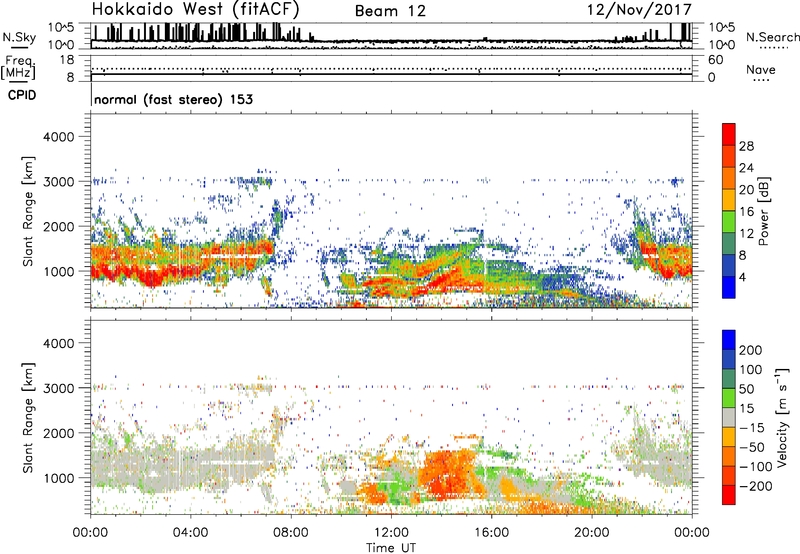Click '4000' tick of the power panel
The height and width of the screenshot is (554, 800).
coord(59,137)
